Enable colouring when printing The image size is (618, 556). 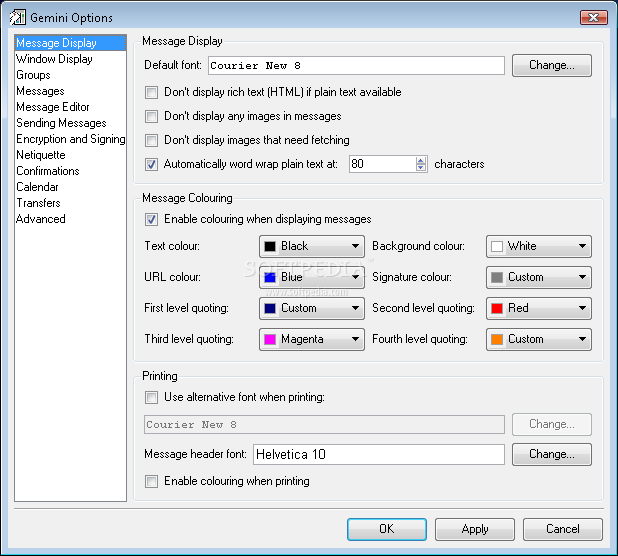pos(151,482)
